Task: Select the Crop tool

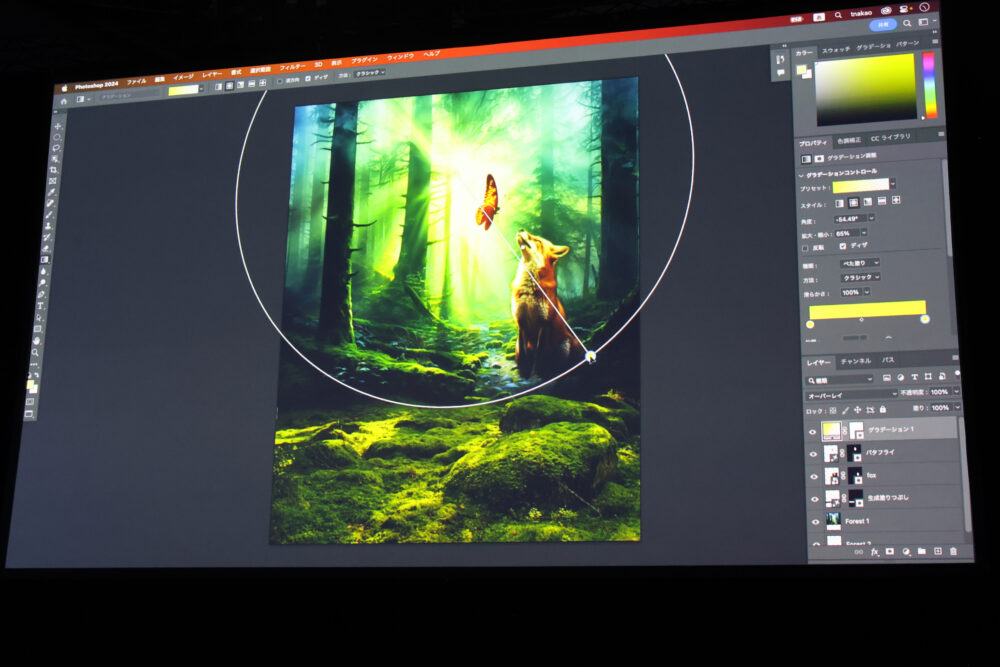Action: [x=54, y=170]
